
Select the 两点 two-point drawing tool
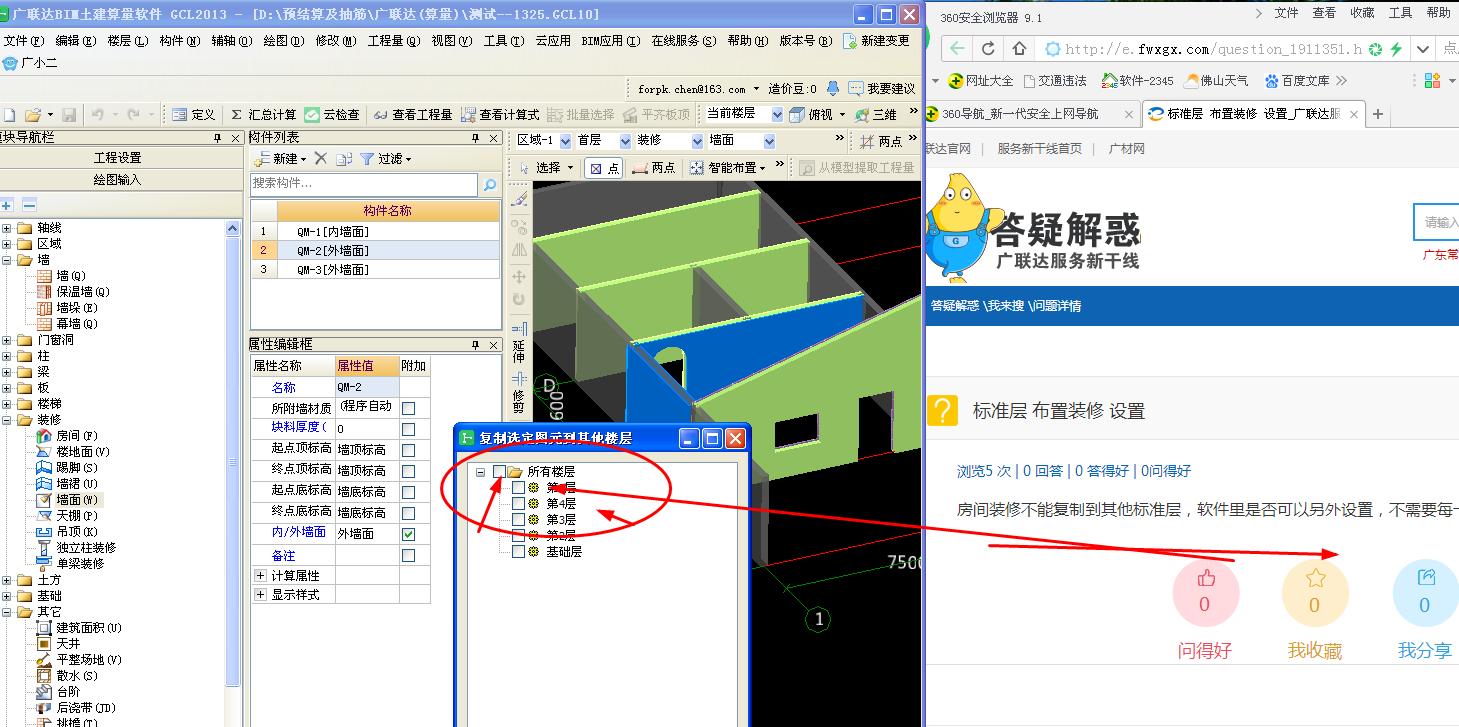click(654, 168)
